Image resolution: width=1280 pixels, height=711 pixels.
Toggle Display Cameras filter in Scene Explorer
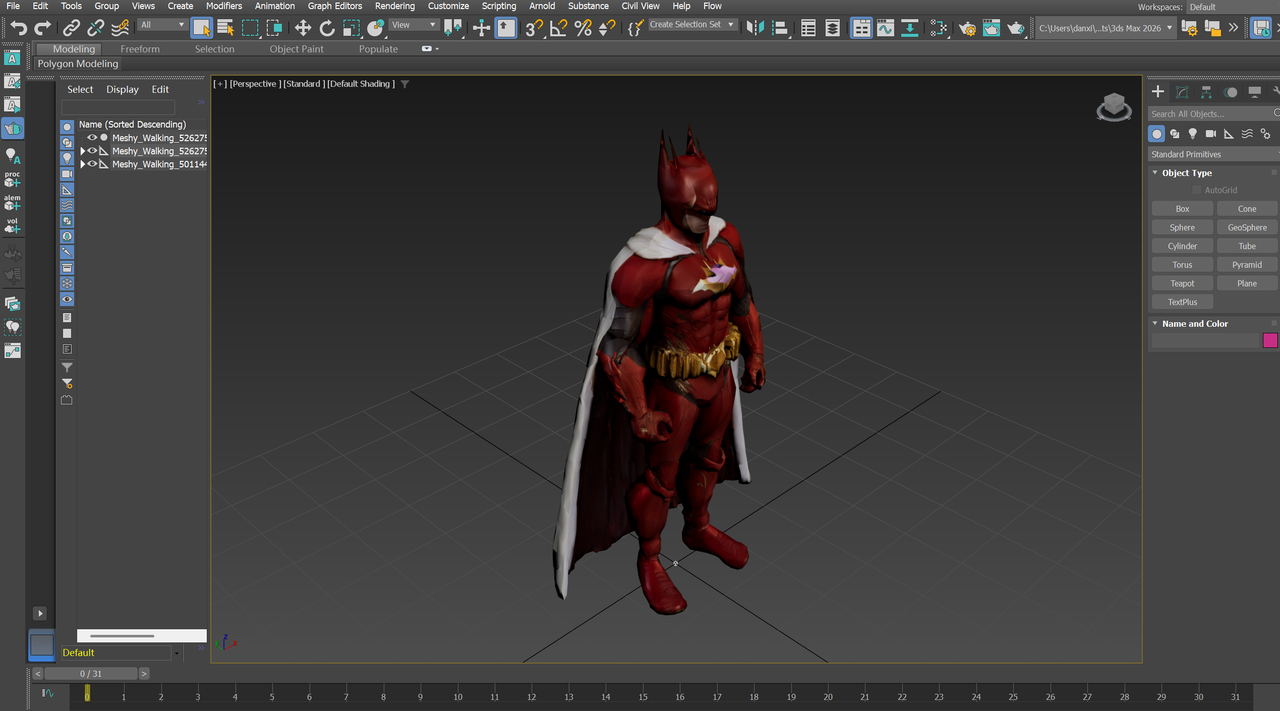[67, 174]
